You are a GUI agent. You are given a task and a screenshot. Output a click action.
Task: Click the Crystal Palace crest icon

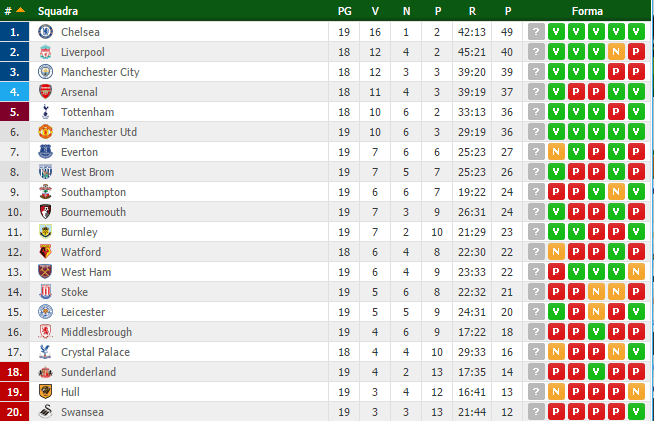point(45,352)
